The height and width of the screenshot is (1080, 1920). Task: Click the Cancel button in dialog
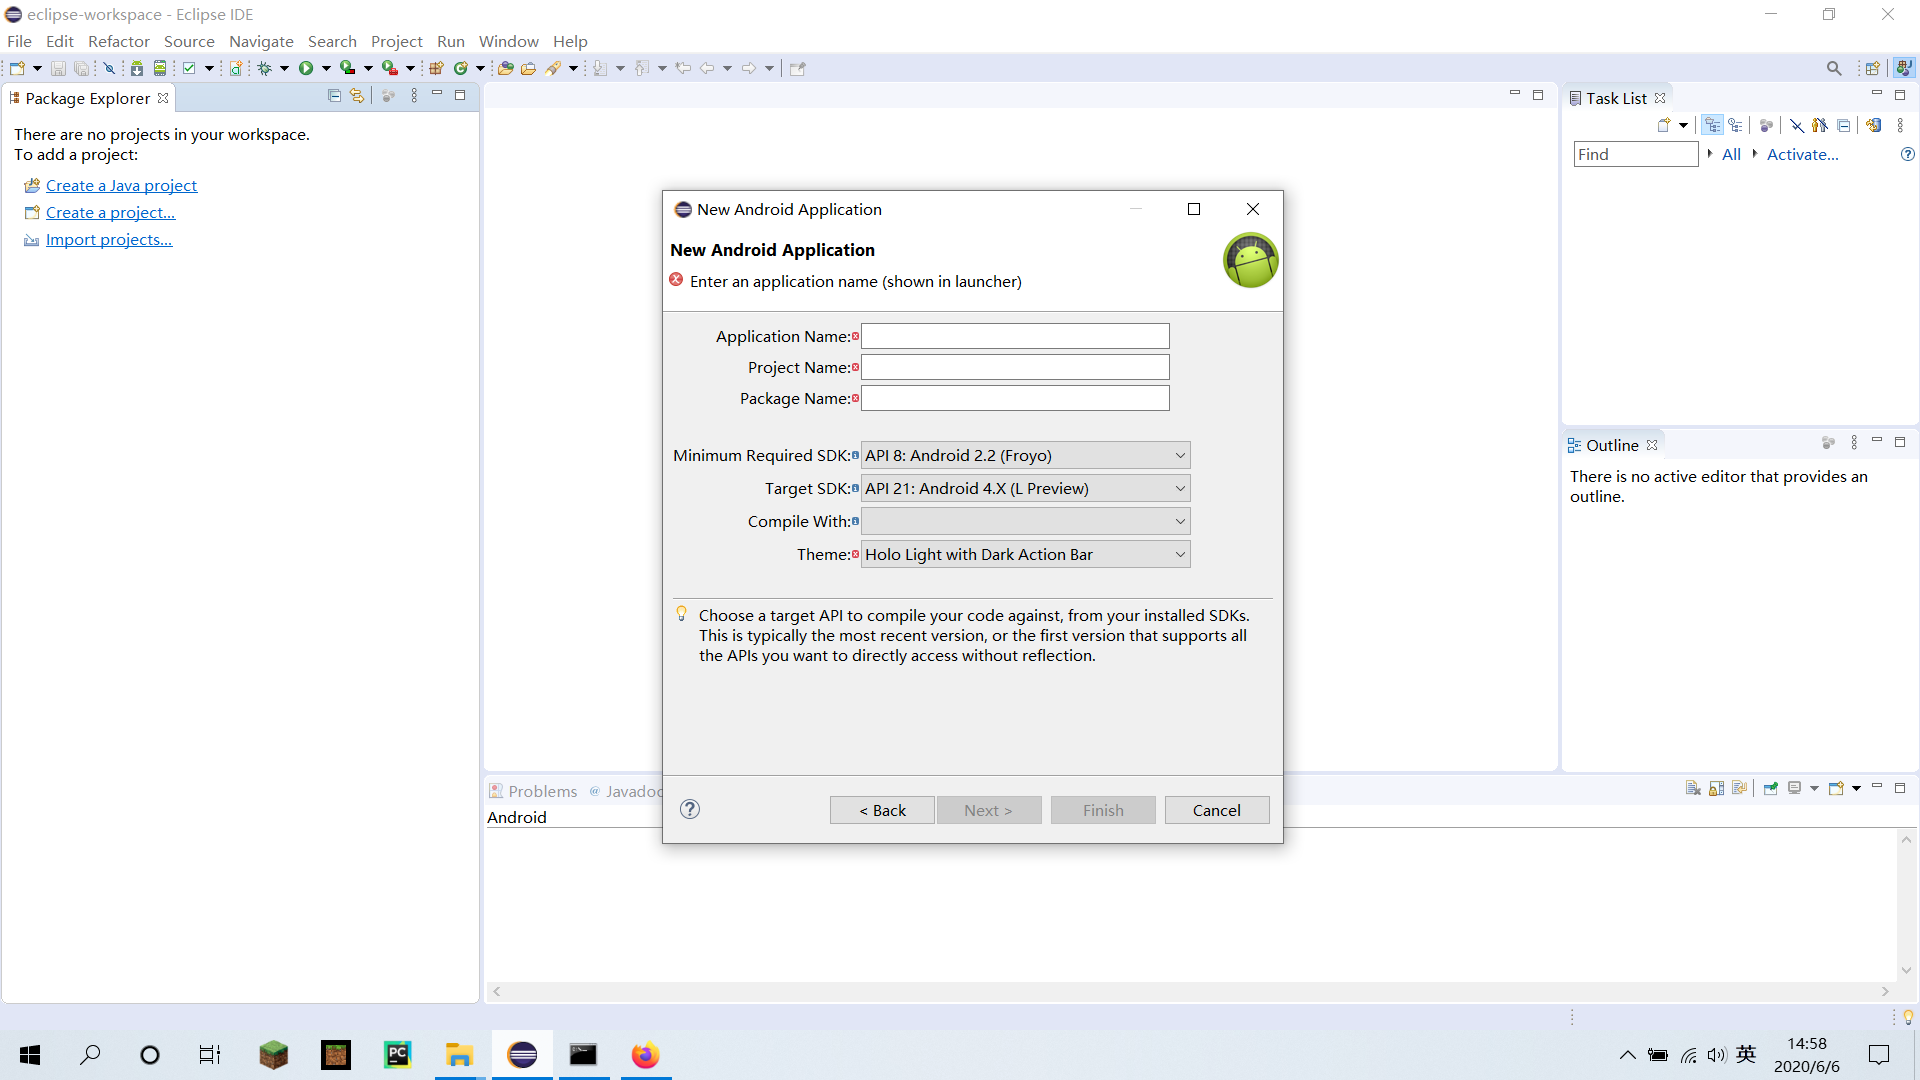[1217, 810]
